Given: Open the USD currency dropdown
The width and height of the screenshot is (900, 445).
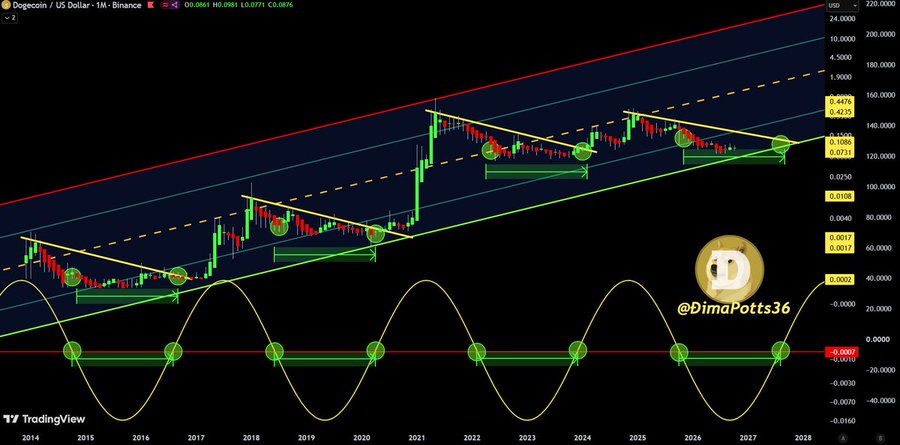Looking at the screenshot, I should click(x=843, y=5).
